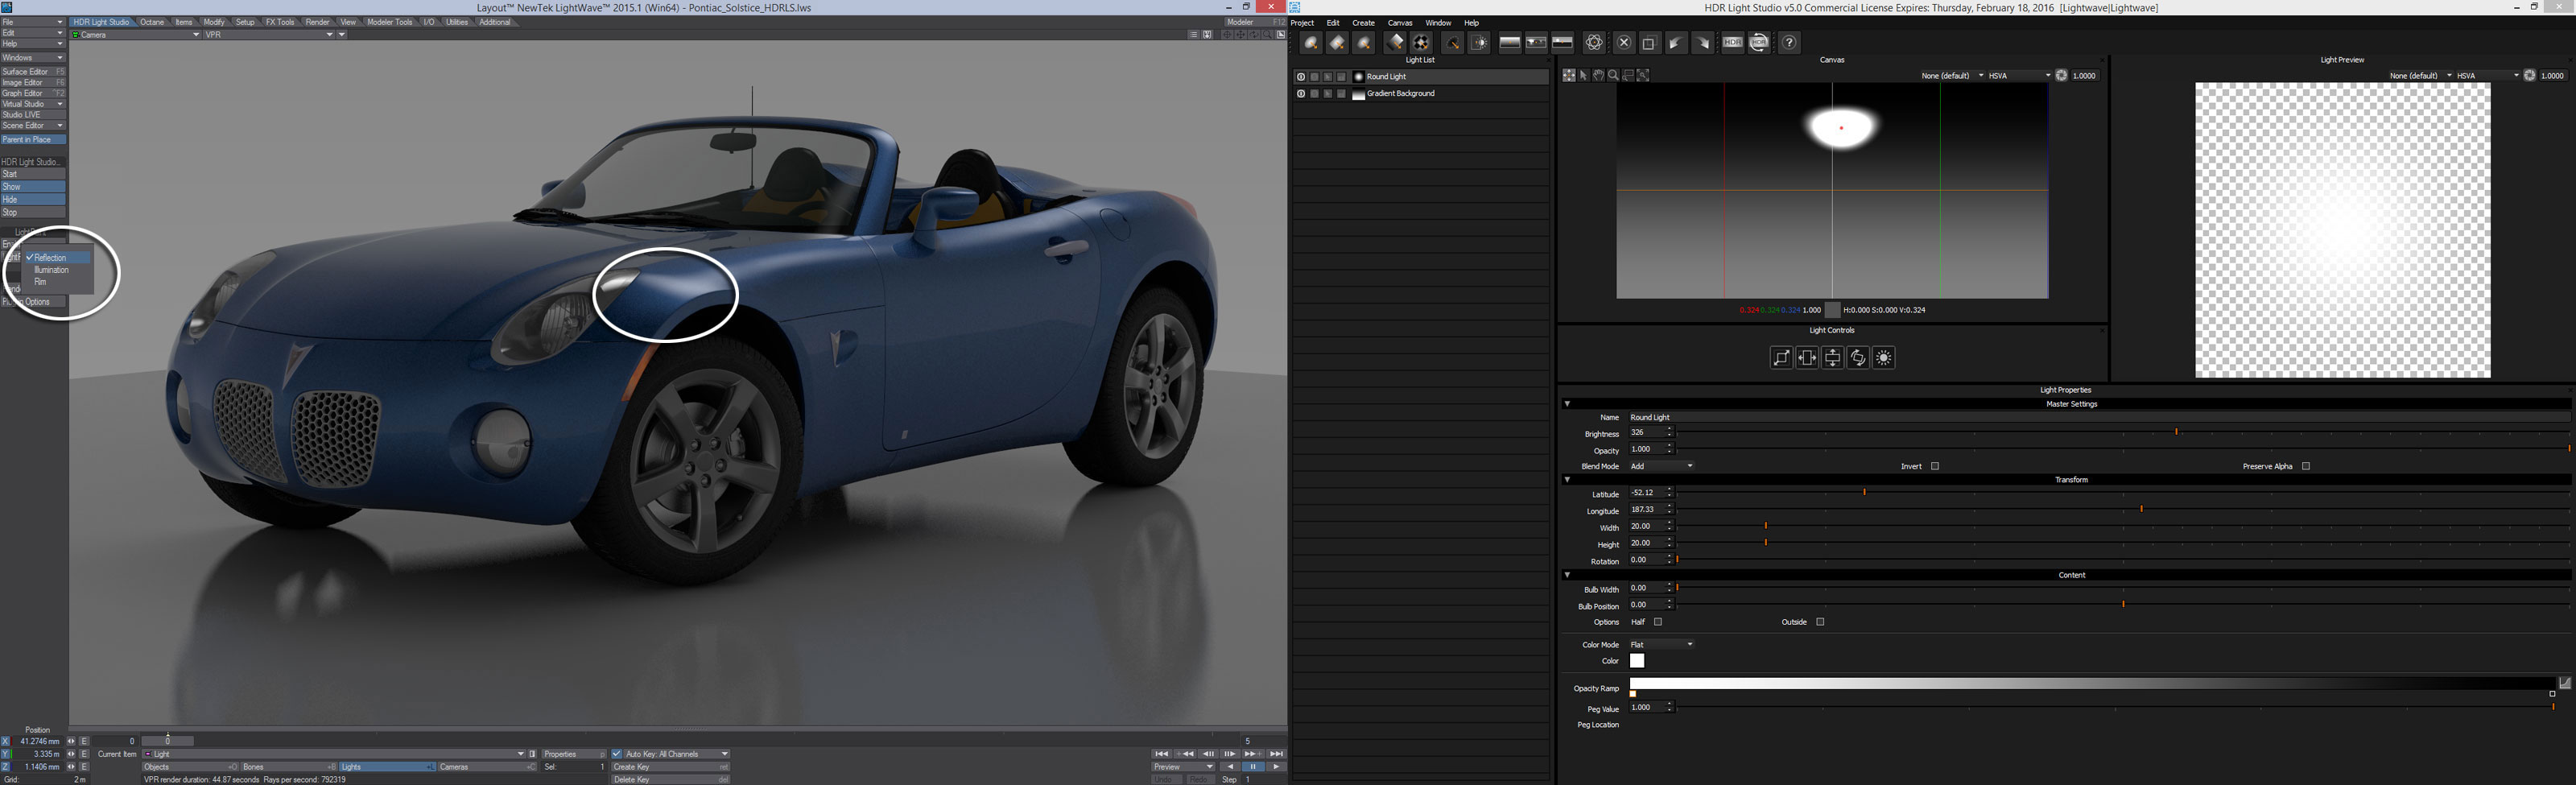
Task: Open the Camera view dropdown in LightWave
Action: click(136, 34)
